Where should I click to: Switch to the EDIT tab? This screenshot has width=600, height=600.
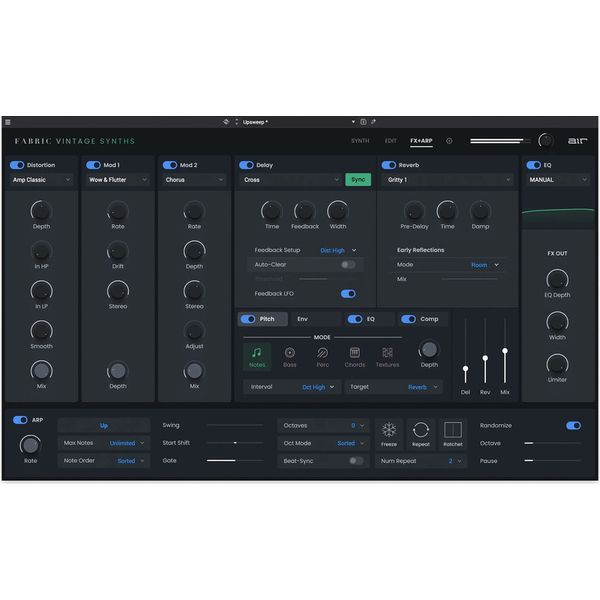pyautogui.click(x=390, y=141)
